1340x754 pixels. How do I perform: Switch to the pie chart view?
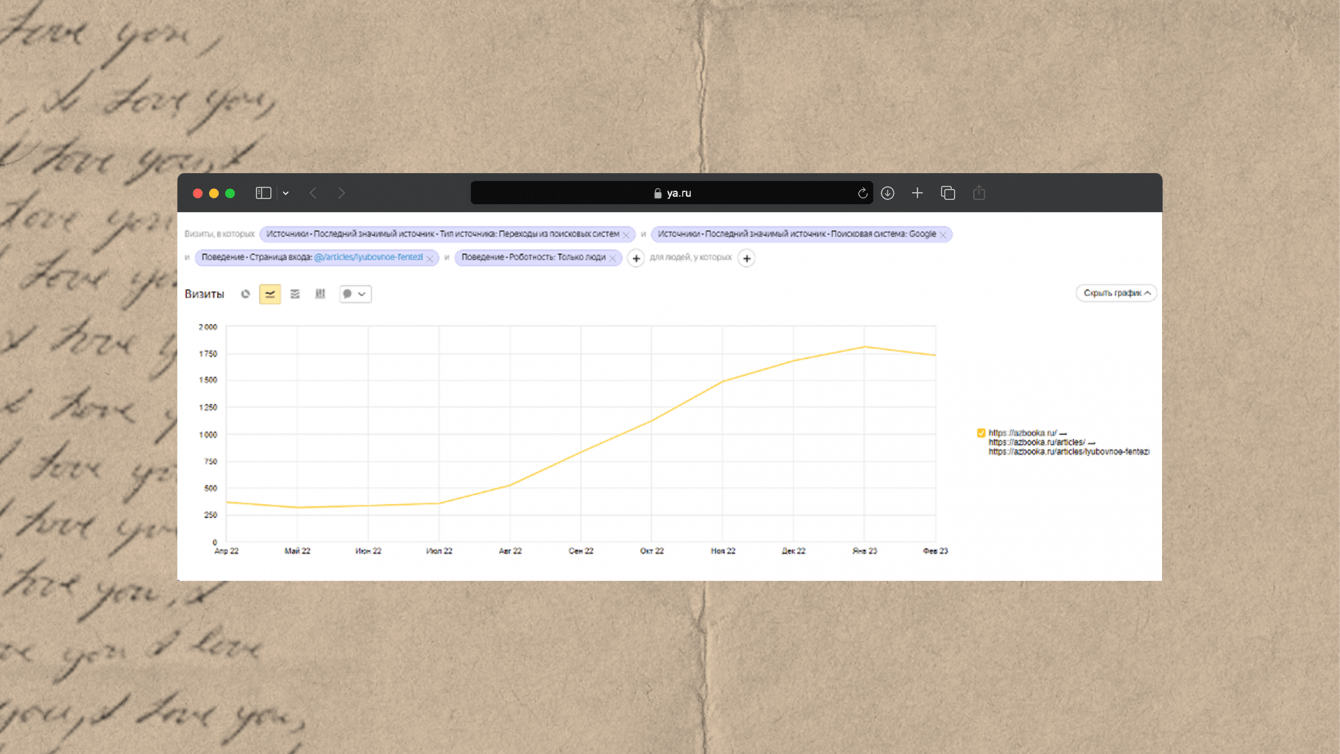[245, 294]
